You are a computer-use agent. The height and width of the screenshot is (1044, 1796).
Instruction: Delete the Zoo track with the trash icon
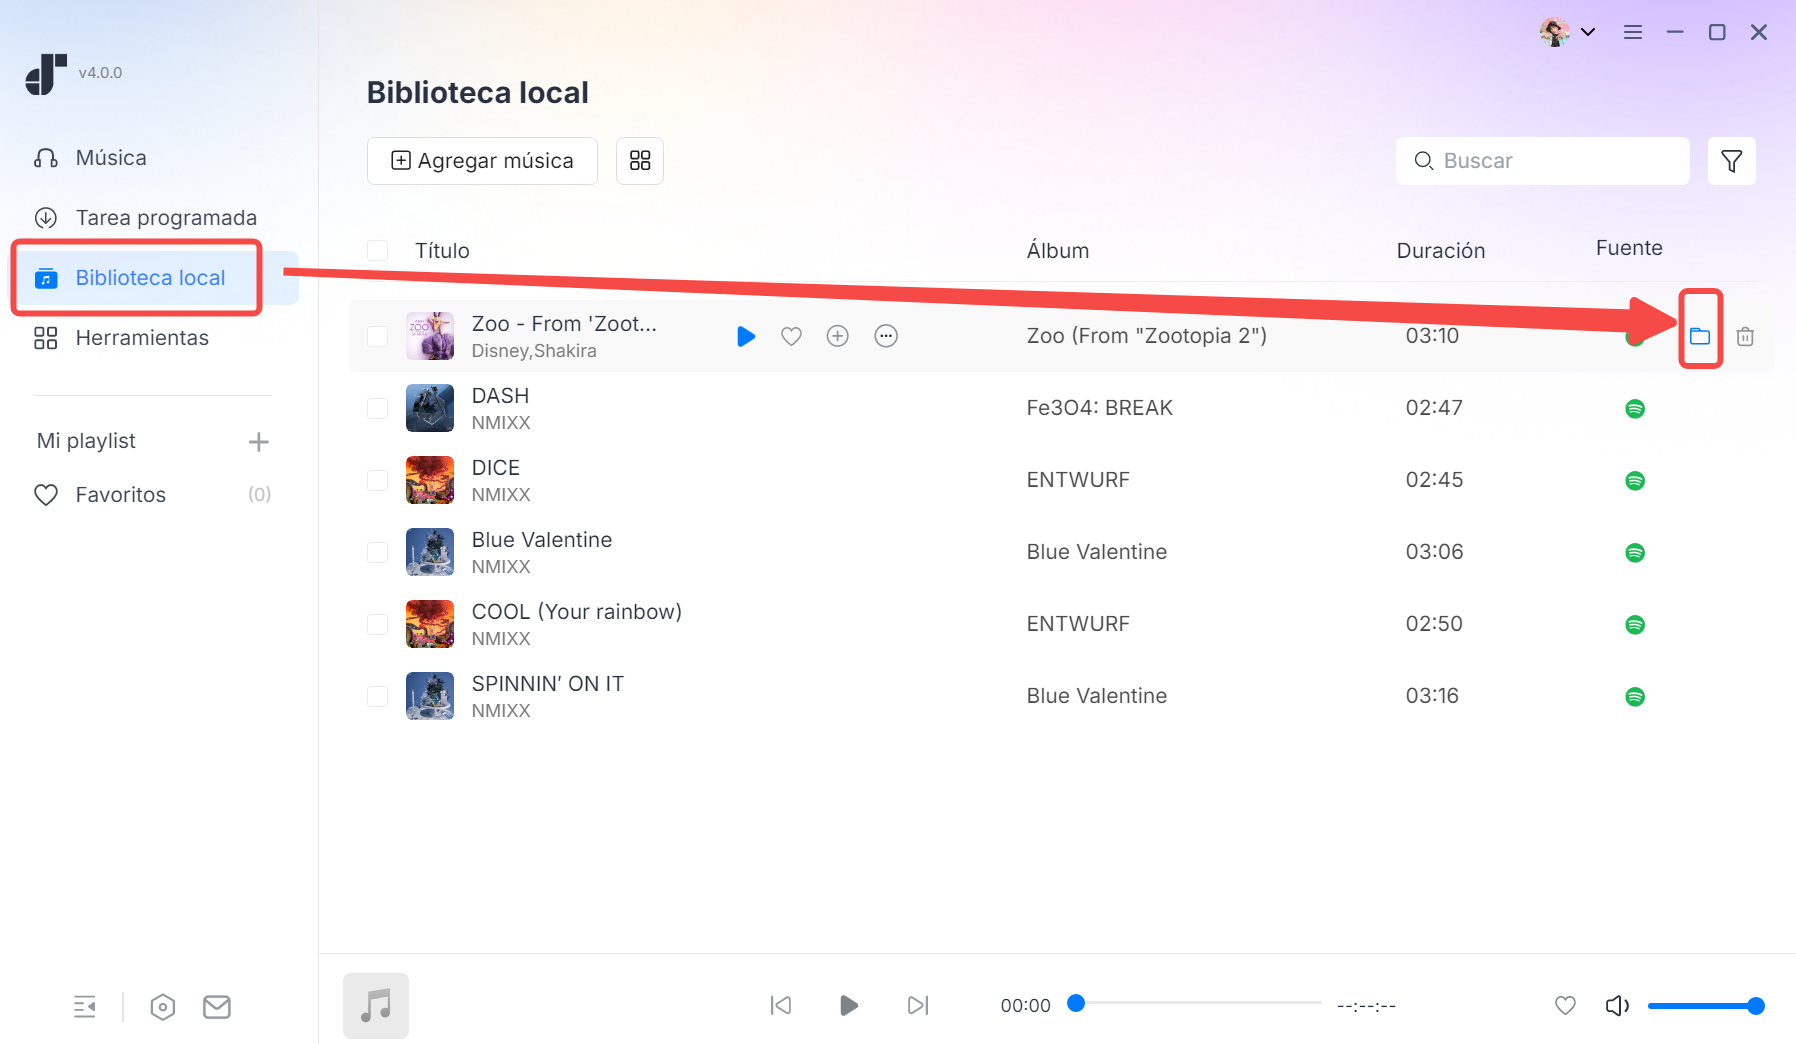[x=1745, y=337]
